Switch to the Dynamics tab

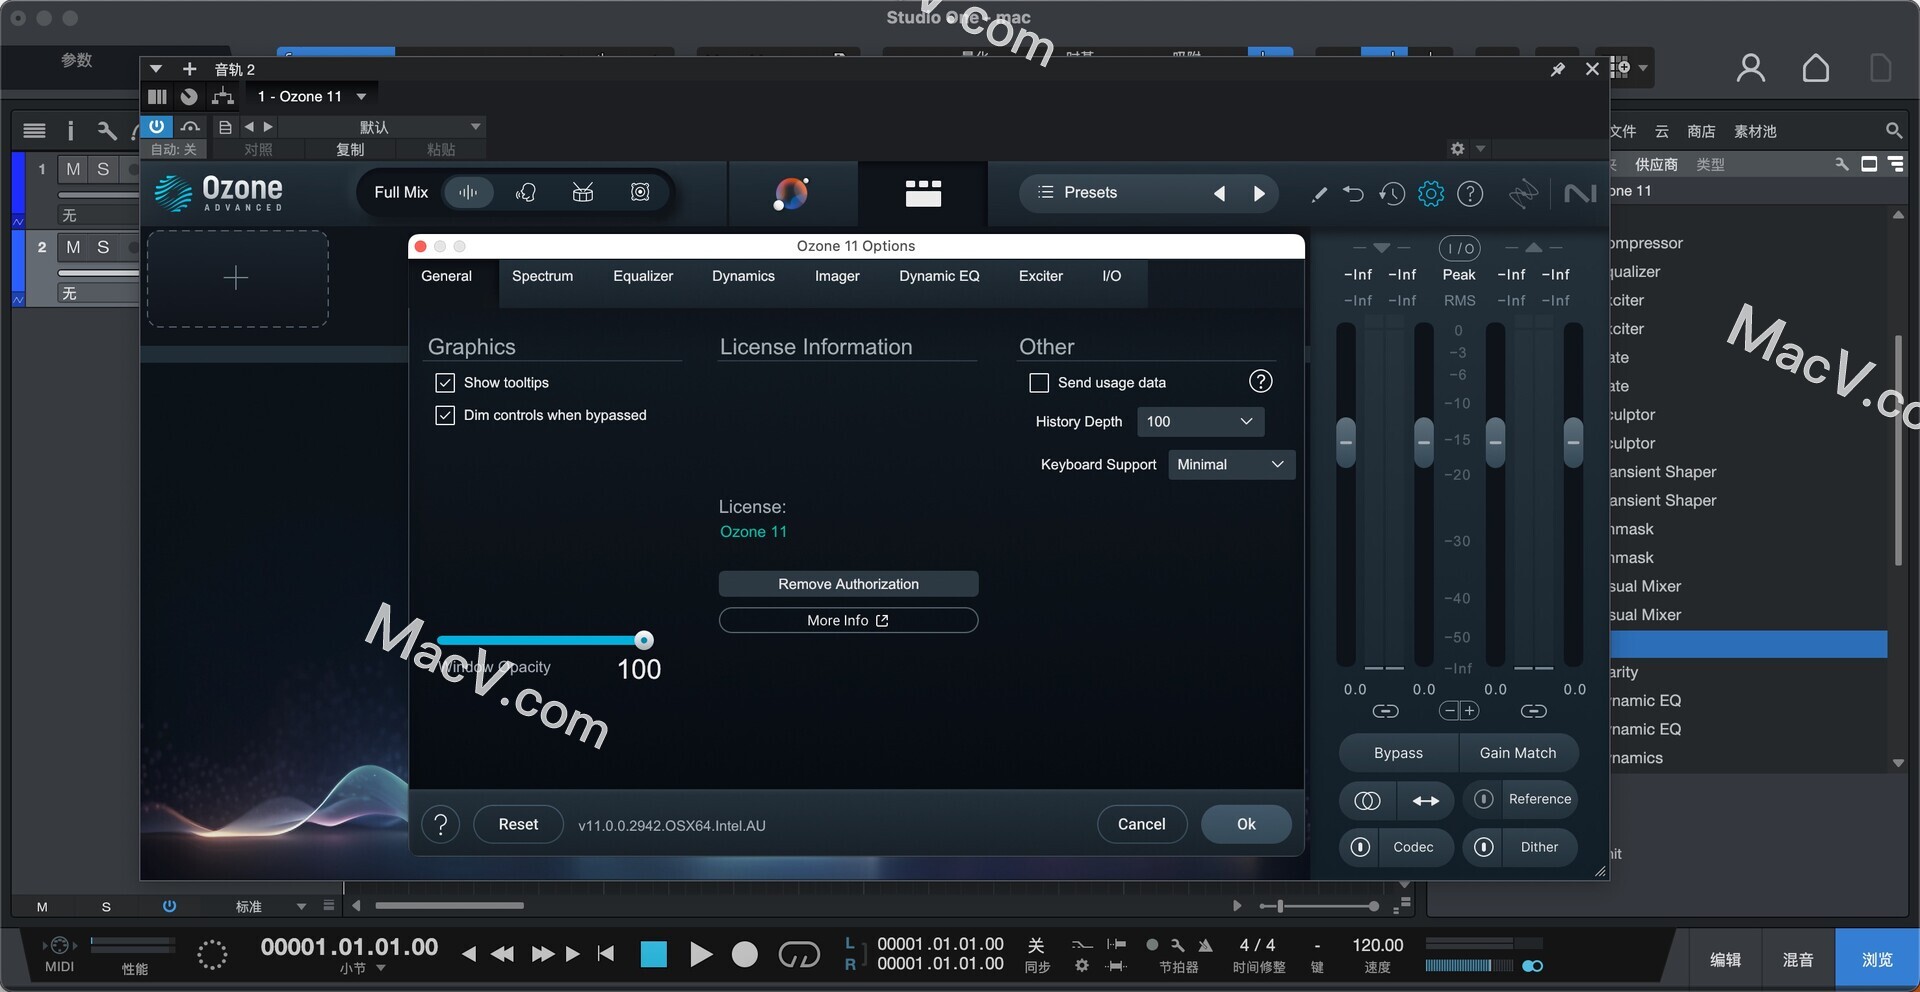[743, 276]
